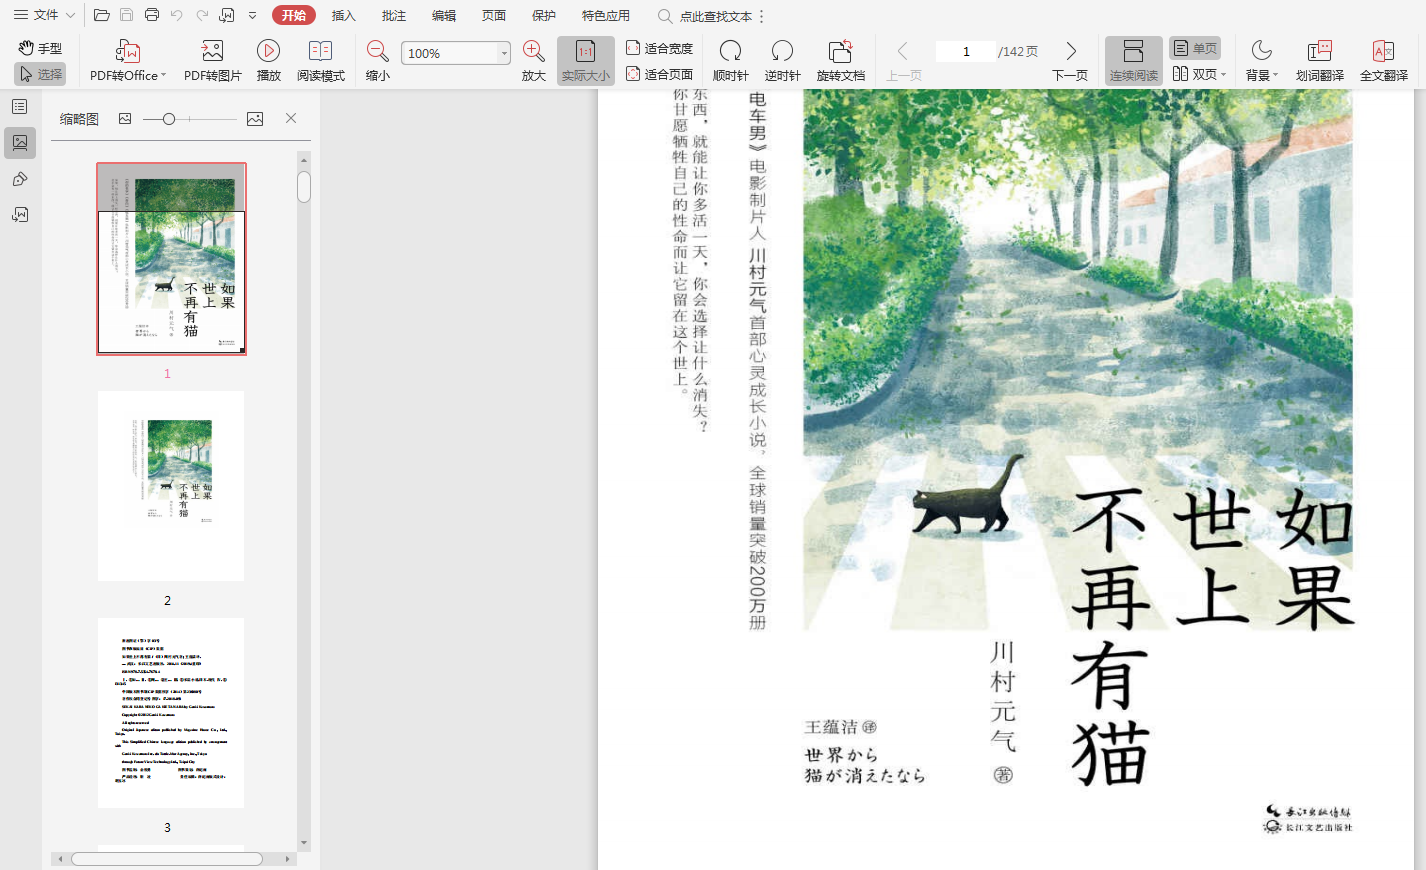1426x870 pixels.
Task: Open PDF转Office converter
Action: click(128, 61)
